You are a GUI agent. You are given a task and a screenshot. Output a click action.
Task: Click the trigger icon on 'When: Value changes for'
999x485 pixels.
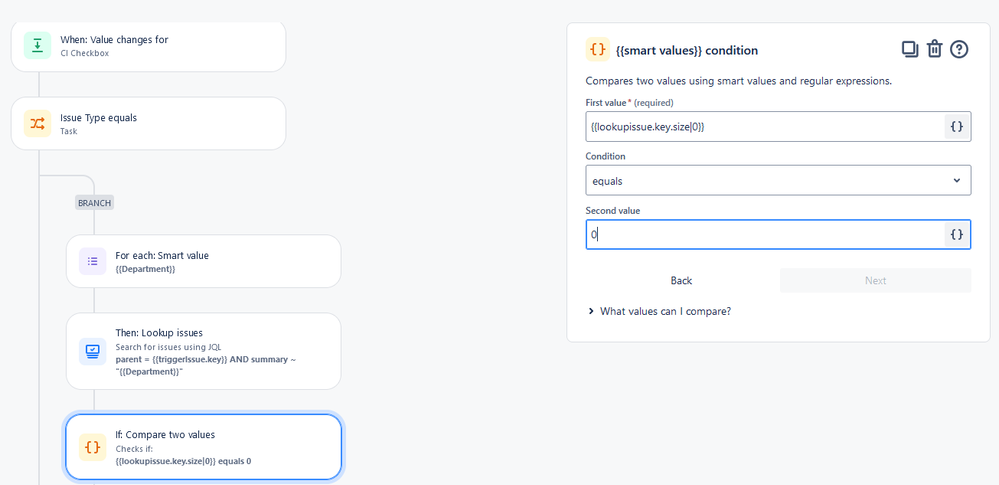pos(37,45)
